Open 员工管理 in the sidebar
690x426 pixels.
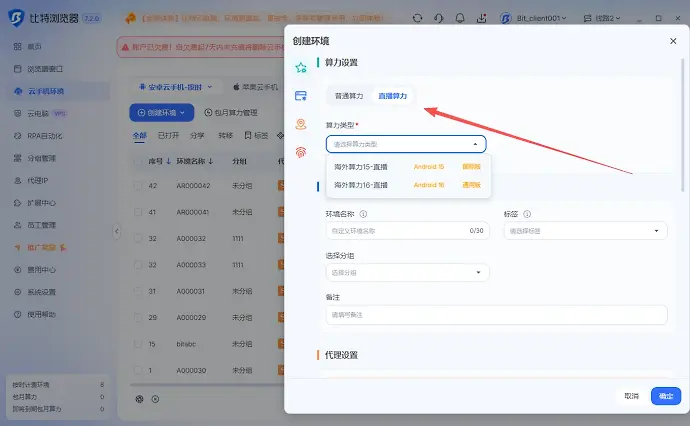(x=35, y=225)
